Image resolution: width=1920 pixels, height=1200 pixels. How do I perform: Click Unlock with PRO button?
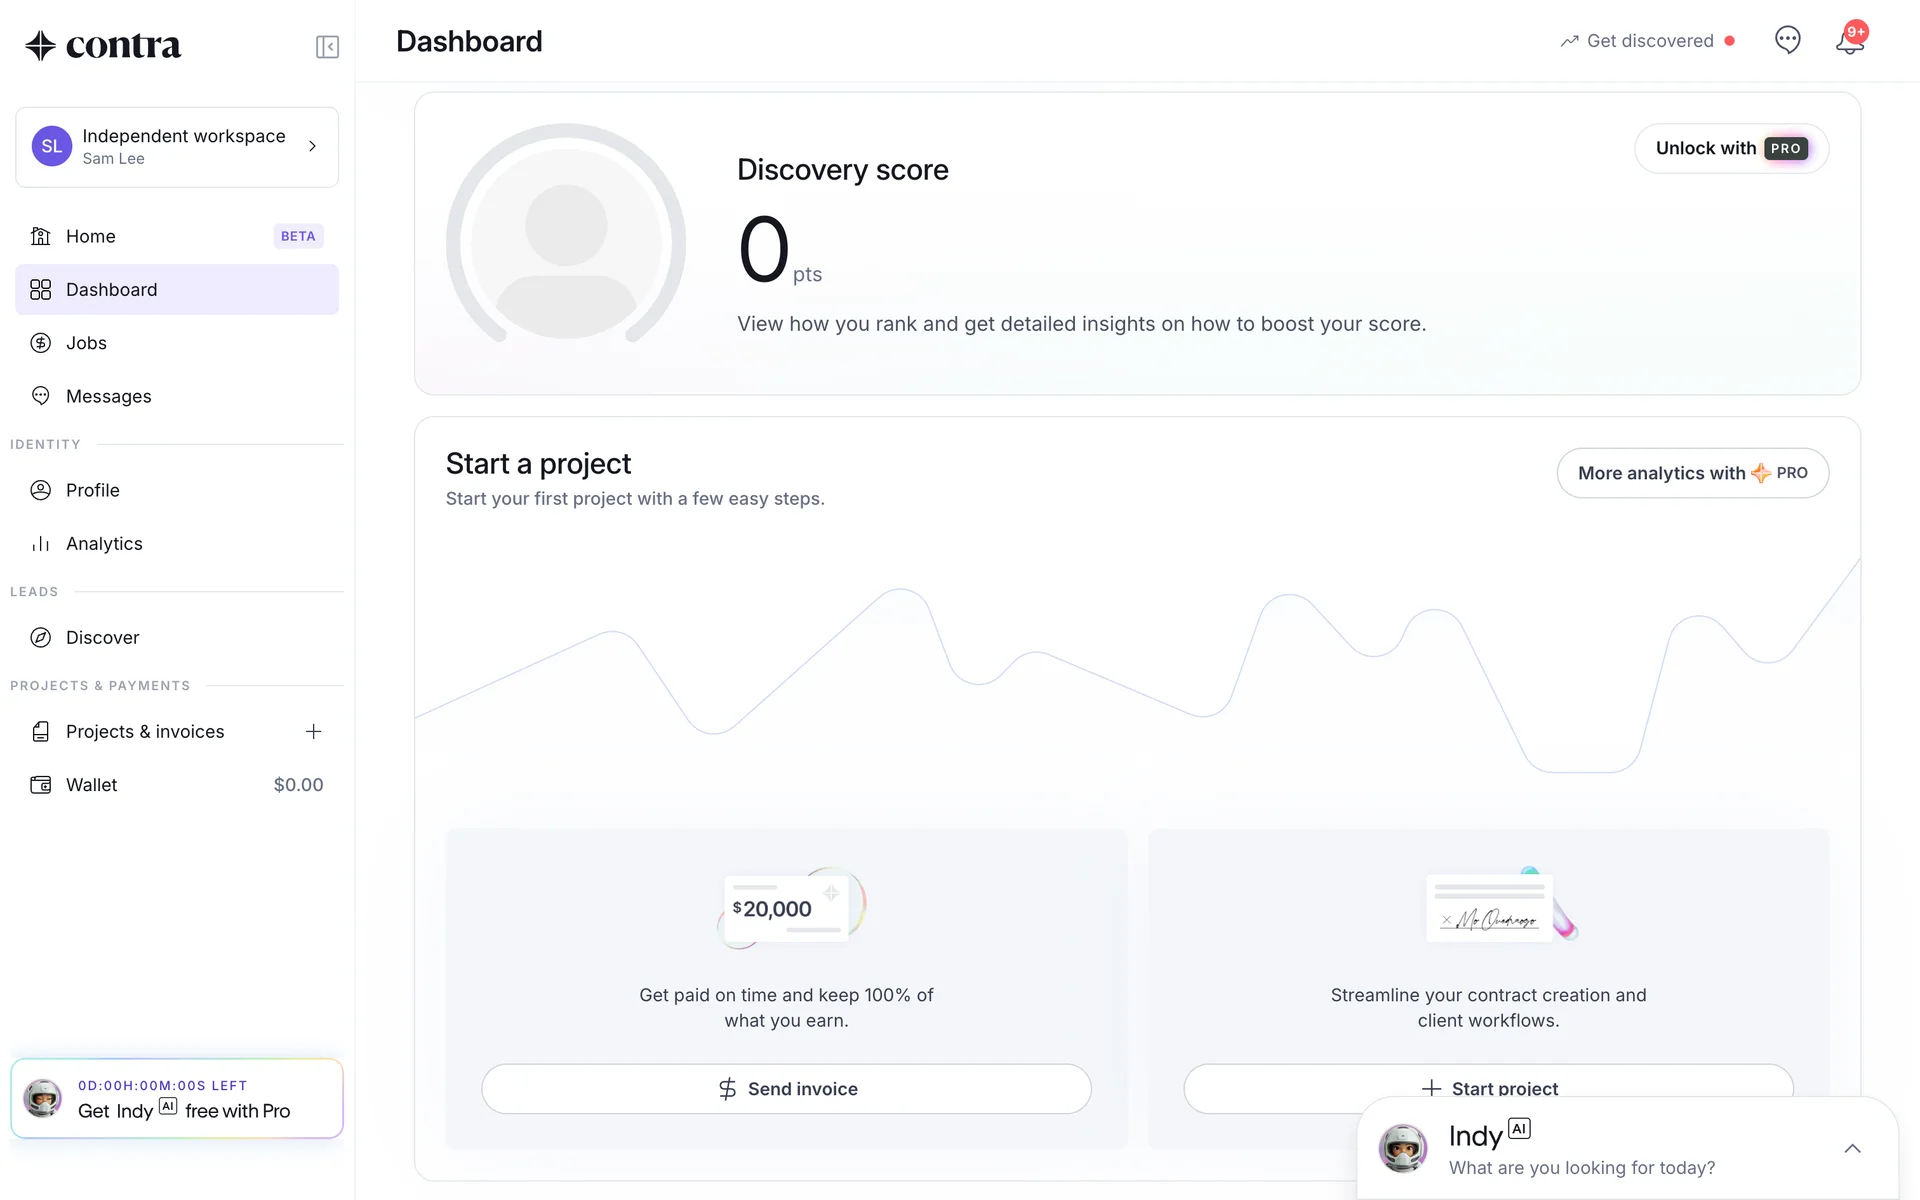tap(1731, 149)
